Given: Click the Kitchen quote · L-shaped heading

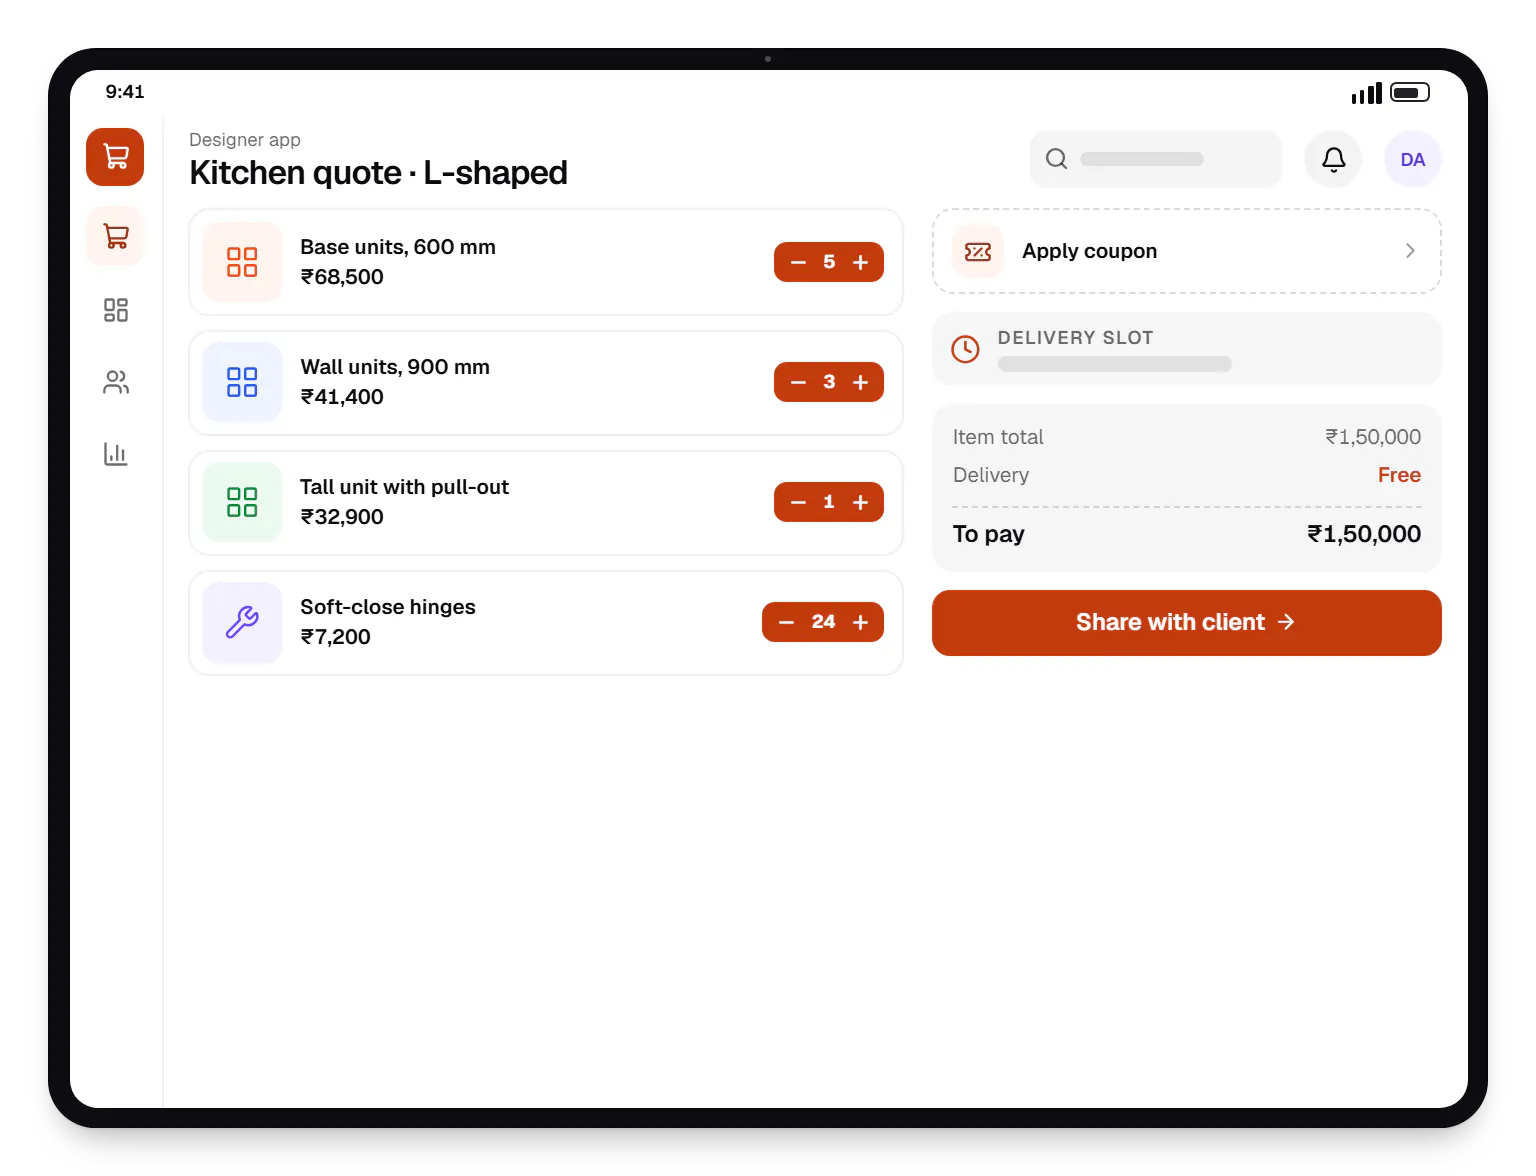Looking at the screenshot, I should point(378,173).
